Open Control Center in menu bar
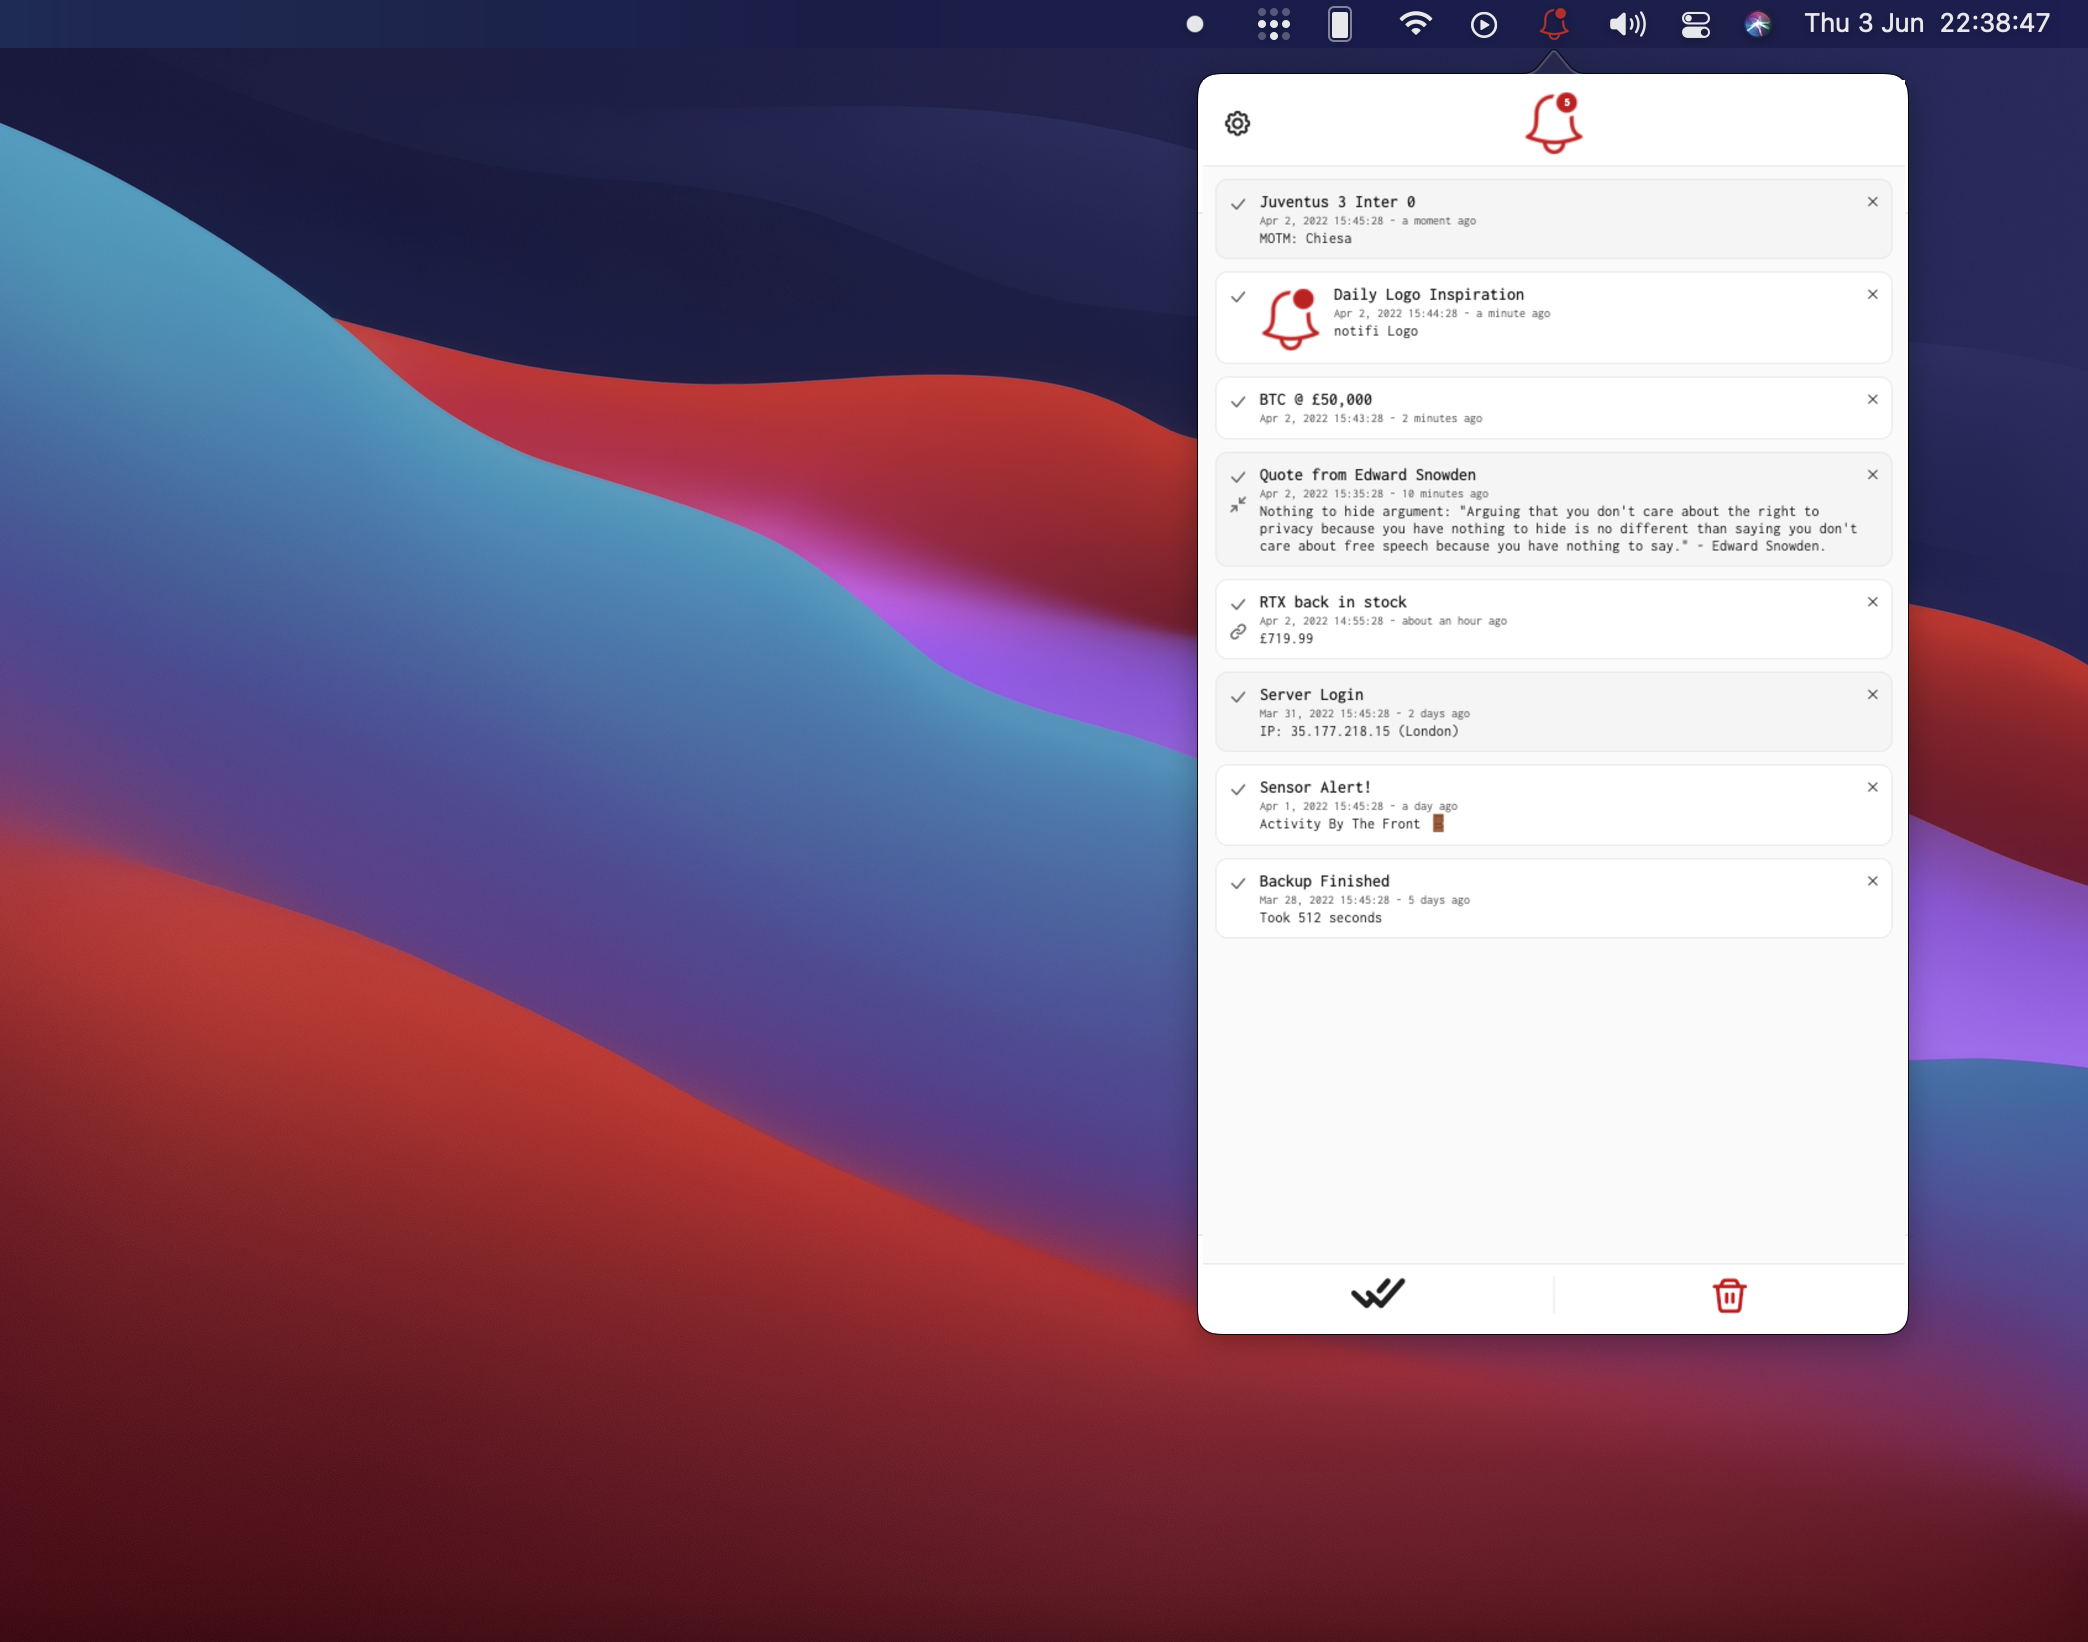This screenshot has width=2088, height=1642. pyautogui.click(x=1695, y=23)
